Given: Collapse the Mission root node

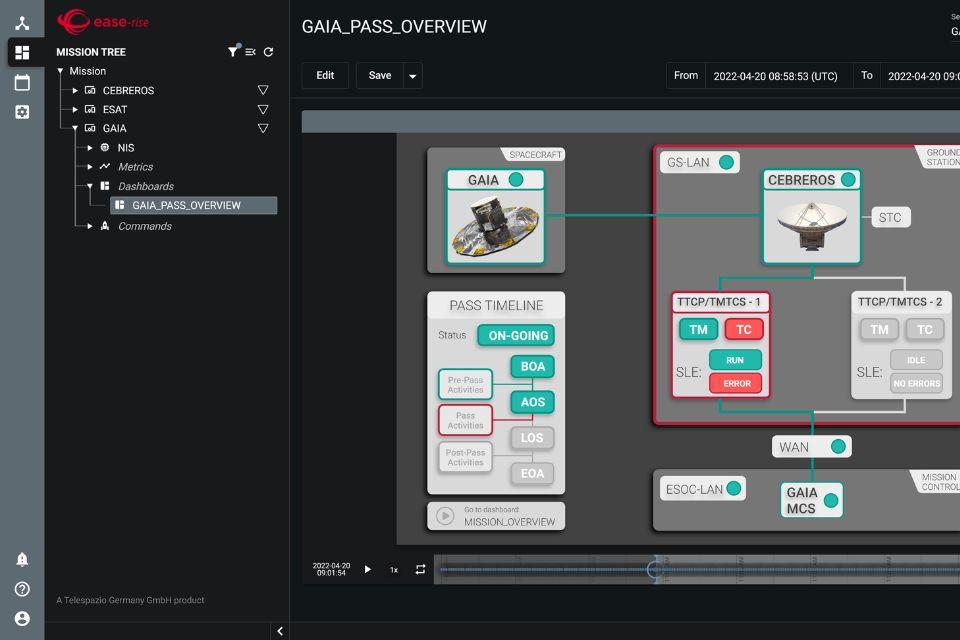Looking at the screenshot, I should tap(60, 71).
